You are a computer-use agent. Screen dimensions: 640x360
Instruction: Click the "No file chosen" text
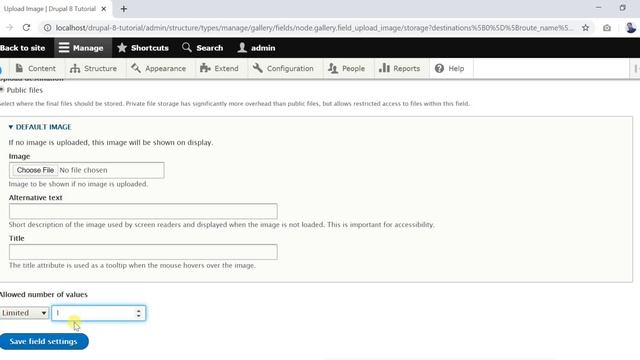[x=83, y=170]
